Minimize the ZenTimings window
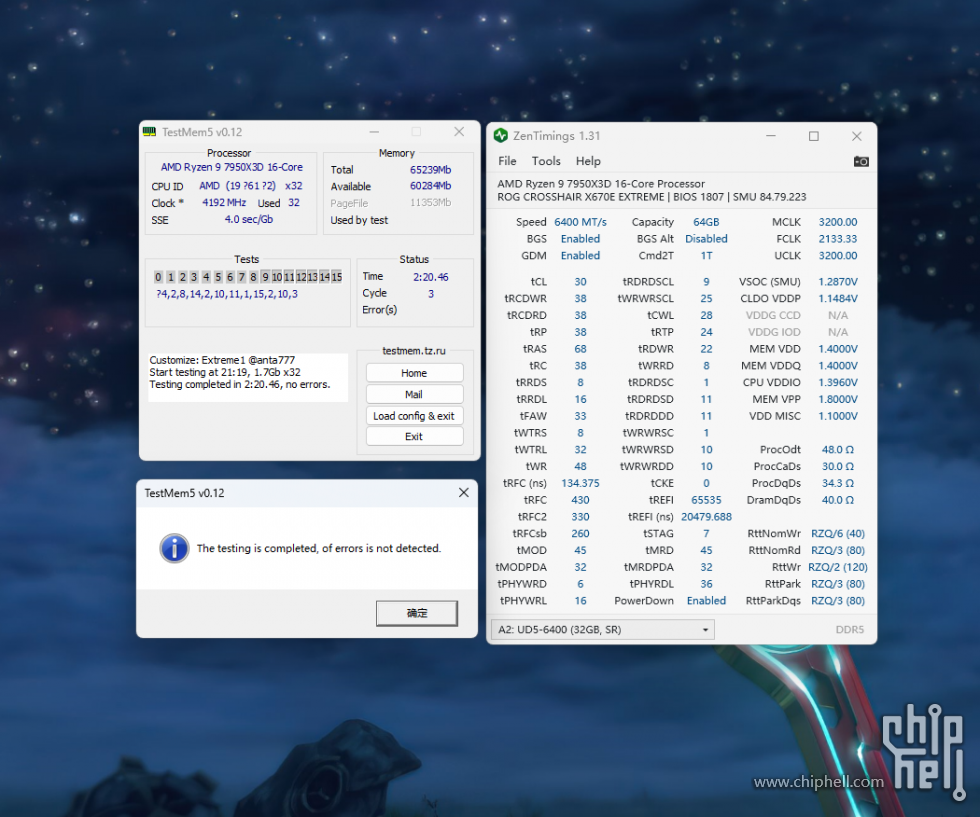 [771, 136]
